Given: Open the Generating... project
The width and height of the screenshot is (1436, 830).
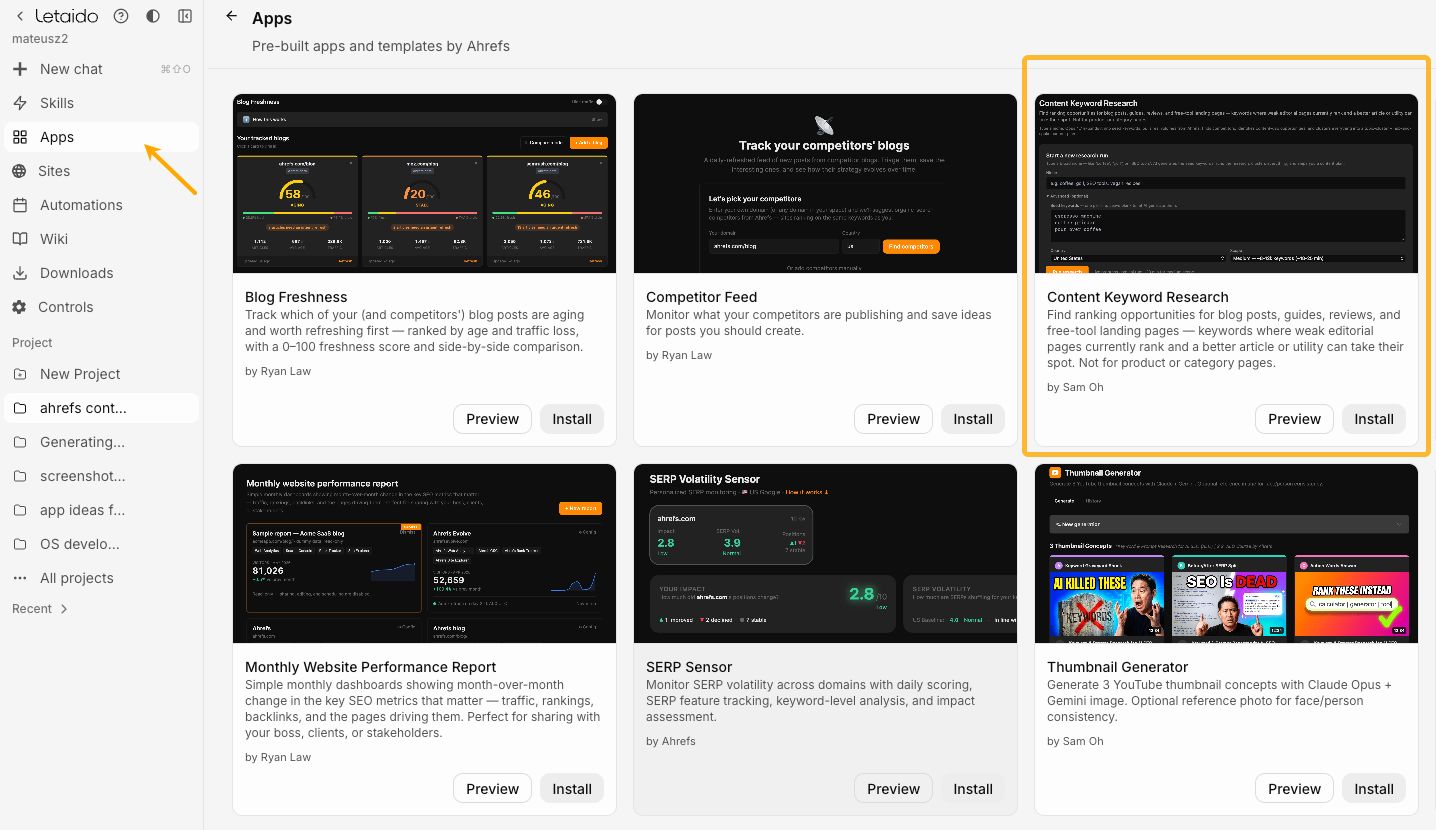Looking at the screenshot, I should 101,442.
